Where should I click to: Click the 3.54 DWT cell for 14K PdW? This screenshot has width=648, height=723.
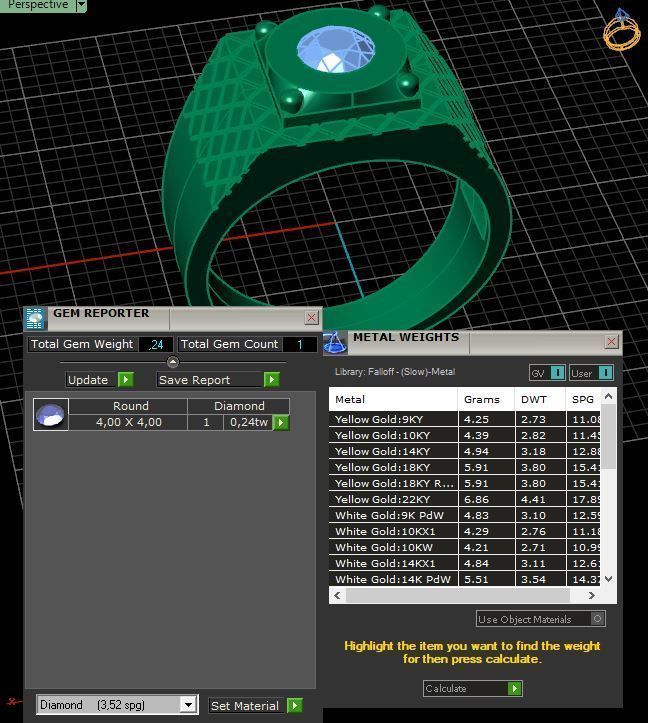540,579
